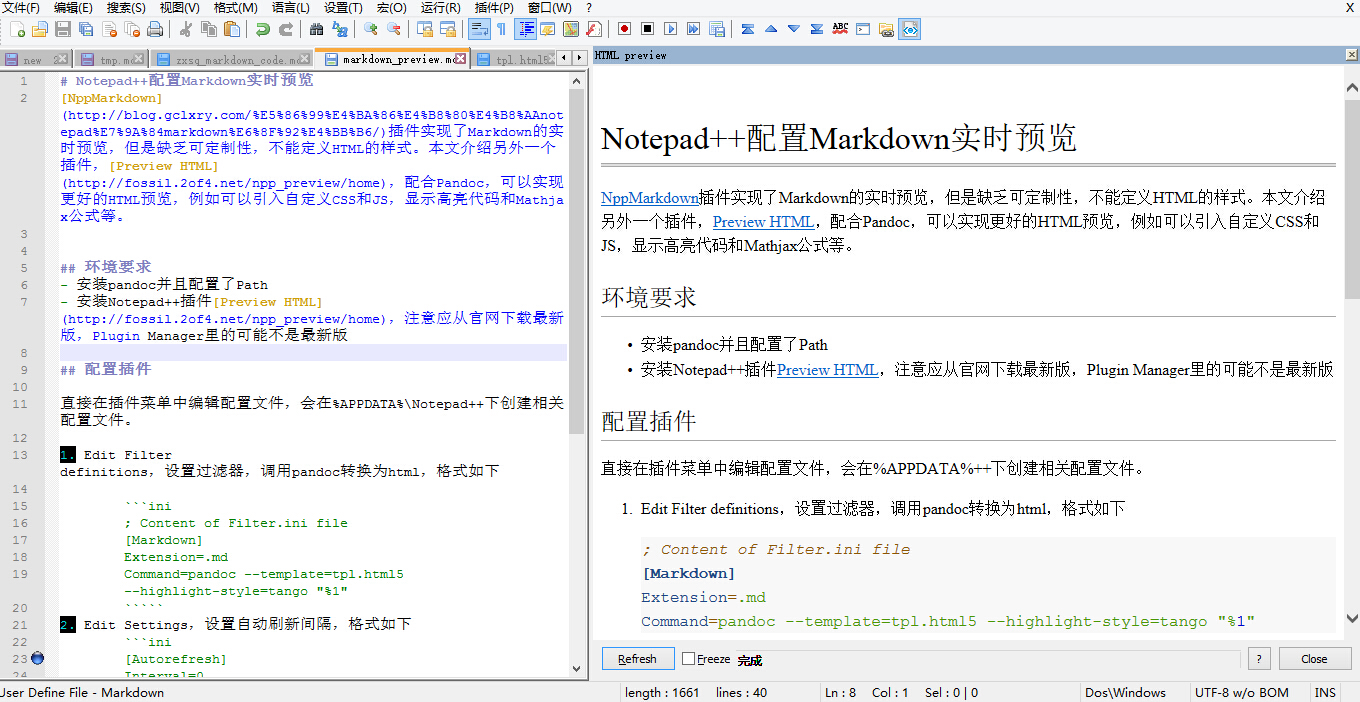Click the Undo arrow icon
The width and height of the screenshot is (1360, 702).
[262, 29]
